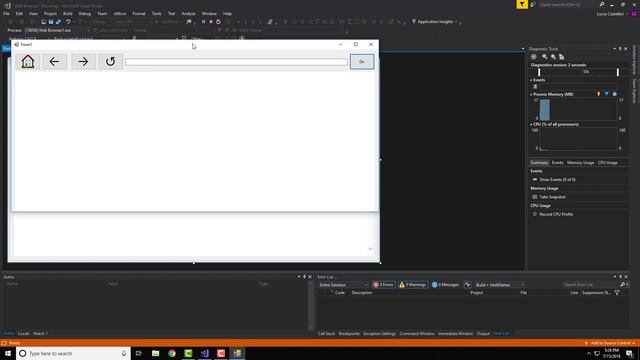
Task: Open the Tools menu
Action: click(157, 13)
